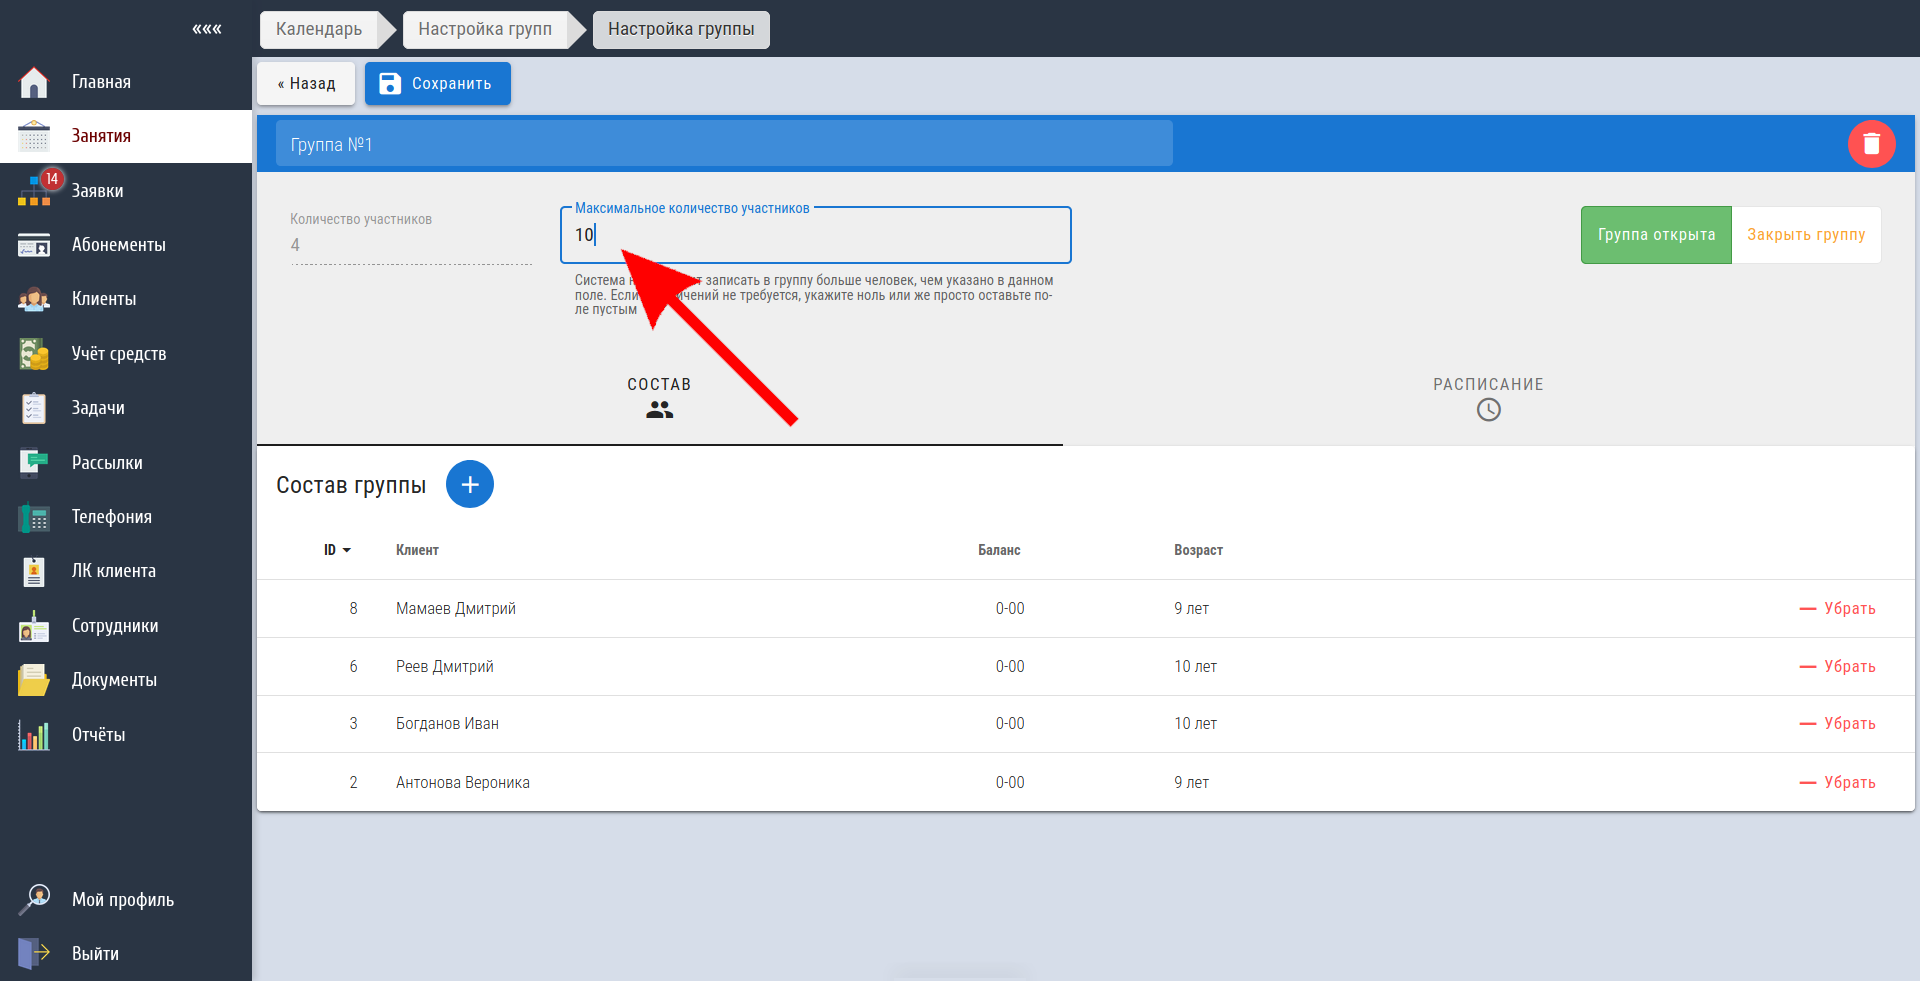Click Баланс column header
This screenshot has height=981, width=1920.
[999, 550]
